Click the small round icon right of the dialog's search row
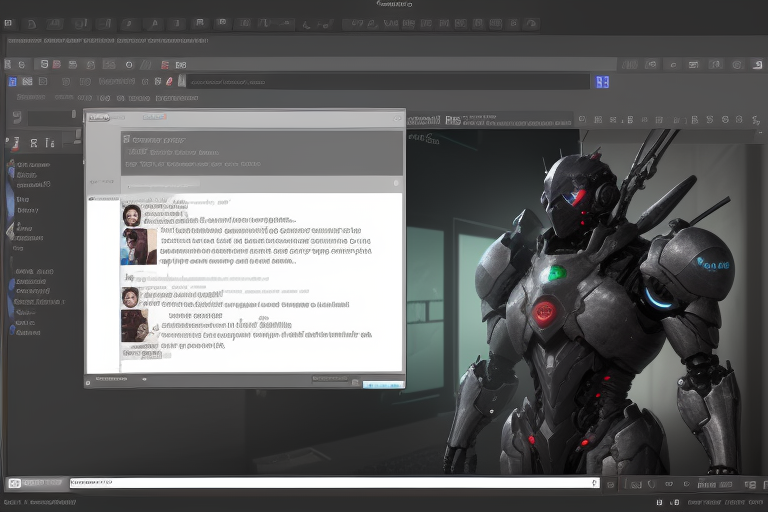Image resolution: width=768 pixels, height=512 pixels. 395,183
